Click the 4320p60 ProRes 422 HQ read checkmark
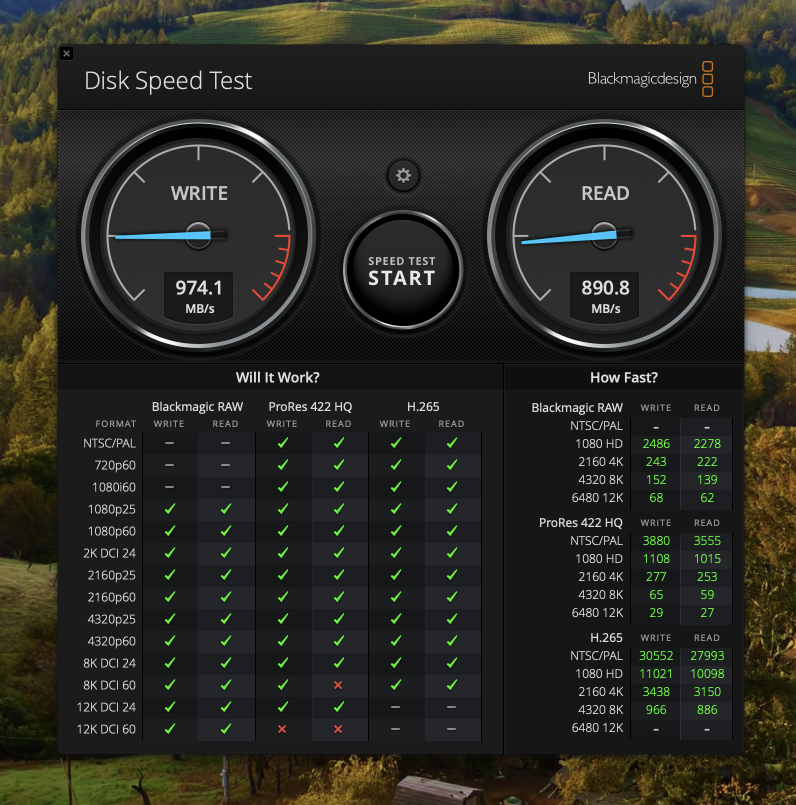796x805 pixels. click(338, 641)
